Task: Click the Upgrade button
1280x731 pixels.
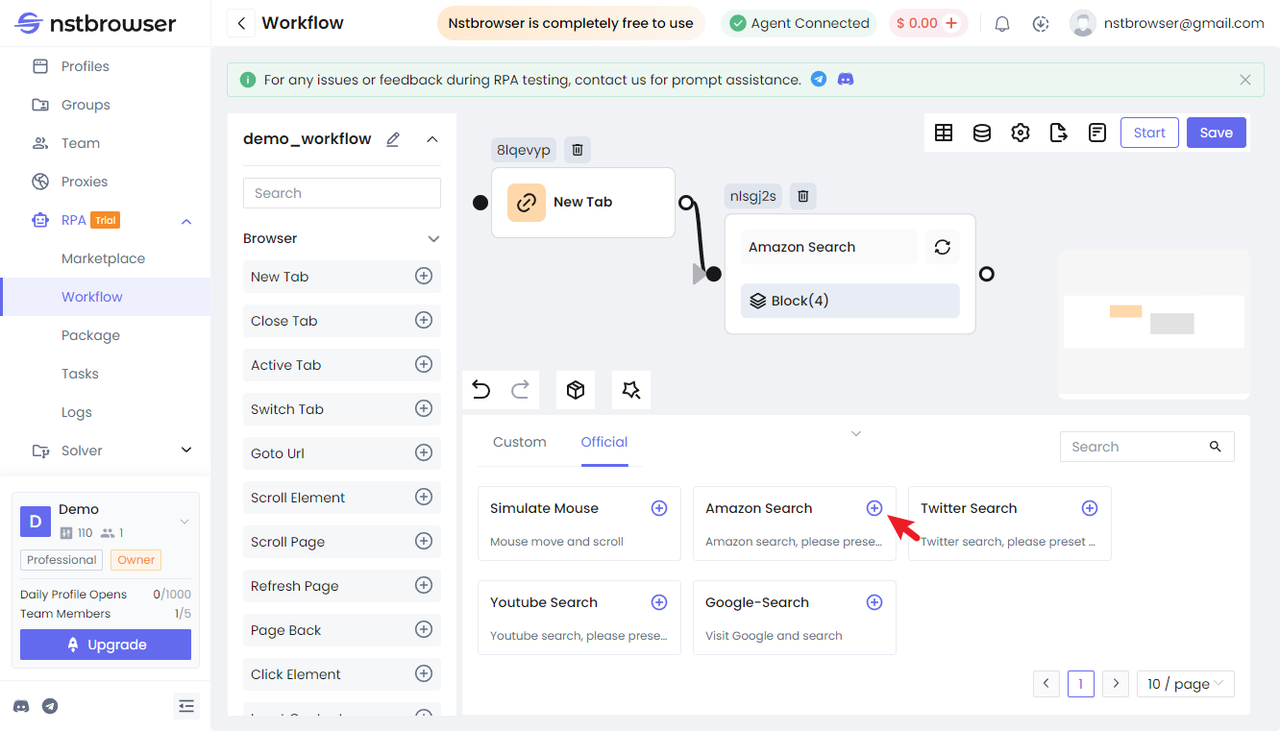Action: (105, 644)
